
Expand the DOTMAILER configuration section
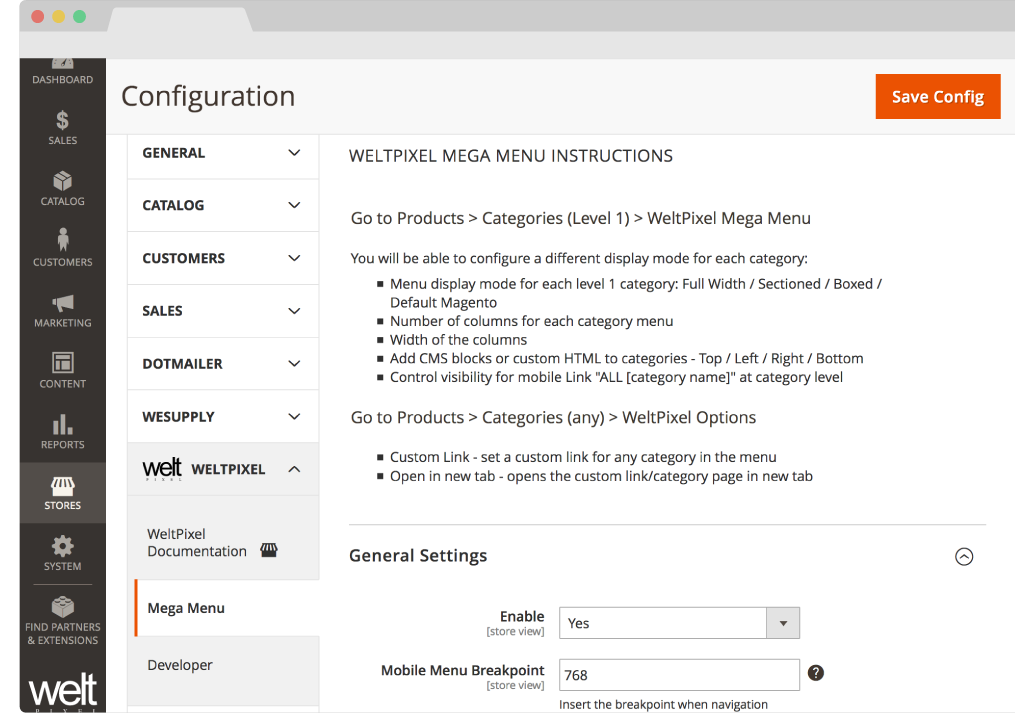[222, 363]
